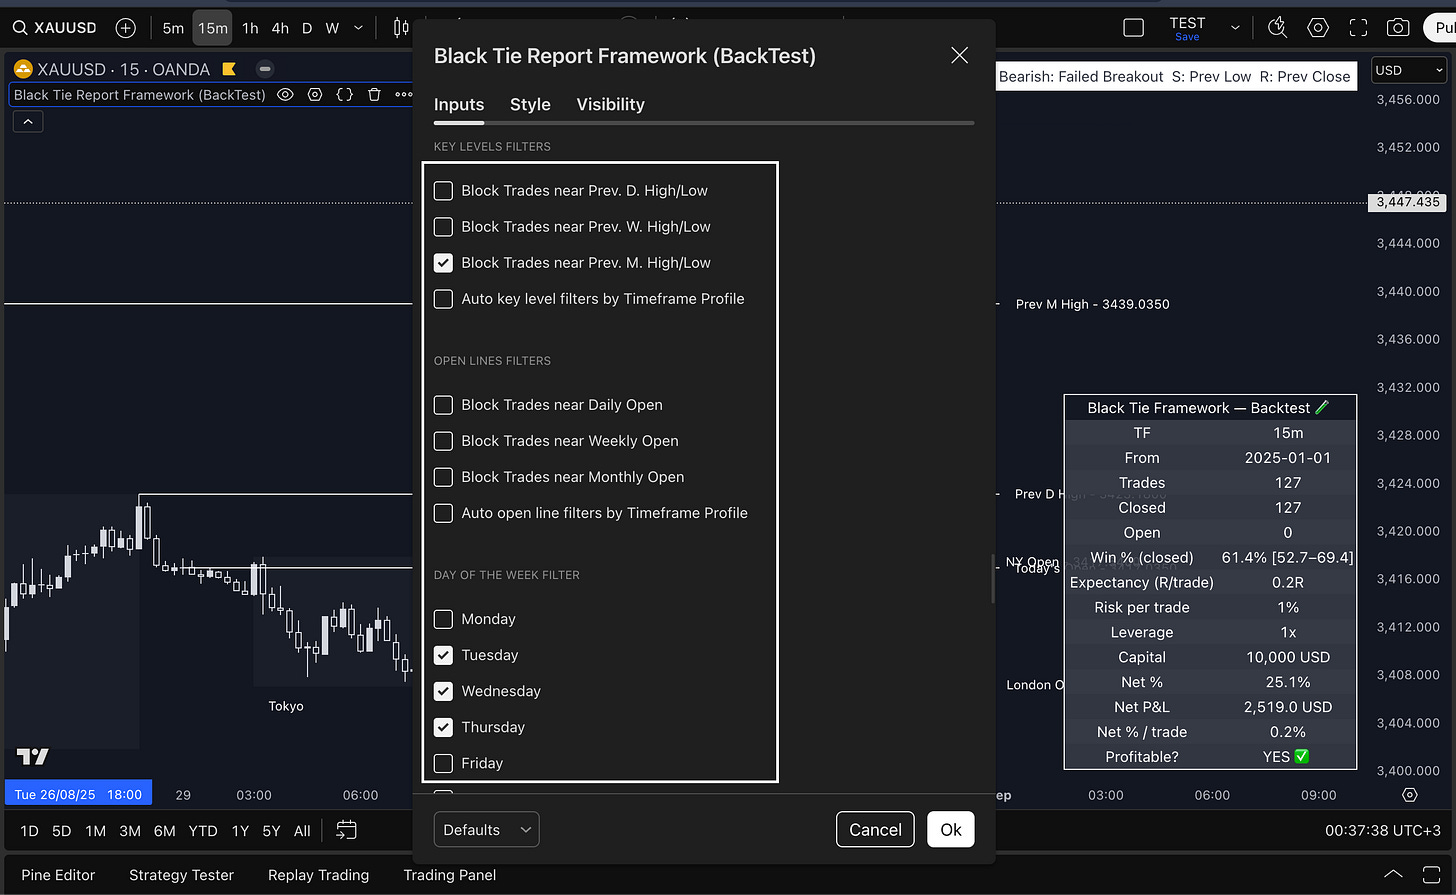The image size is (1456, 895).
Task: Click the XAUUSD symbol search magnifier
Action: pyautogui.click(x=19, y=28)
